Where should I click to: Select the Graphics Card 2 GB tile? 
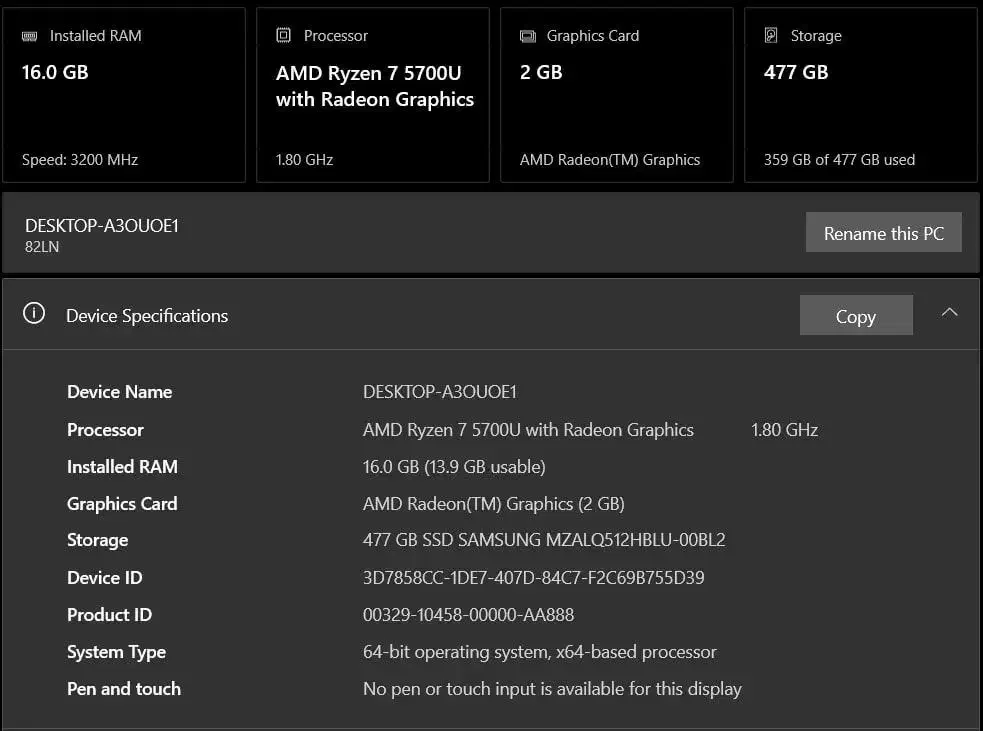click(x=616, y=96)
